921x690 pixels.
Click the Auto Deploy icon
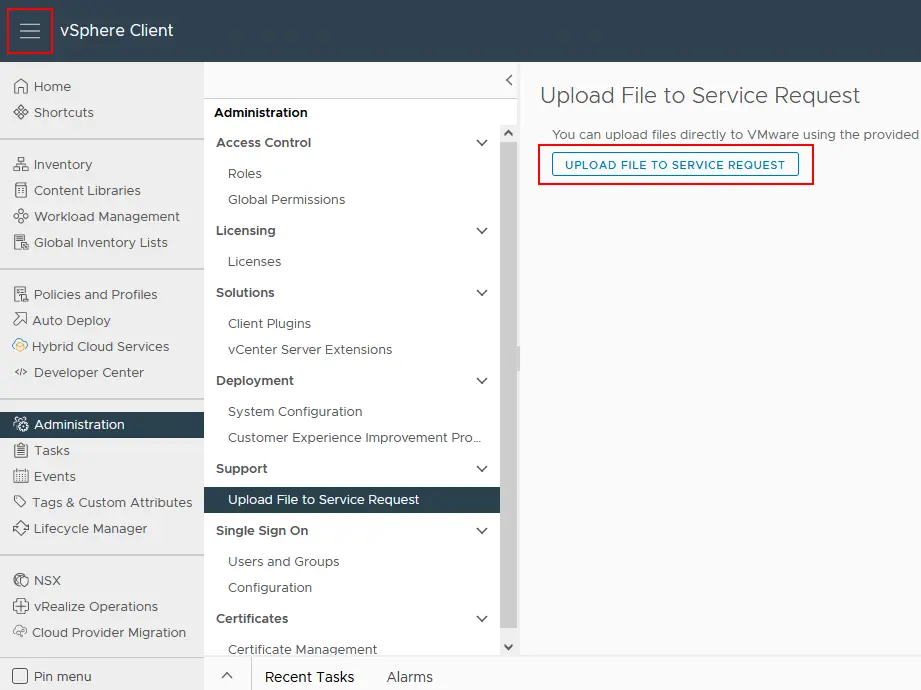[20, 320]
